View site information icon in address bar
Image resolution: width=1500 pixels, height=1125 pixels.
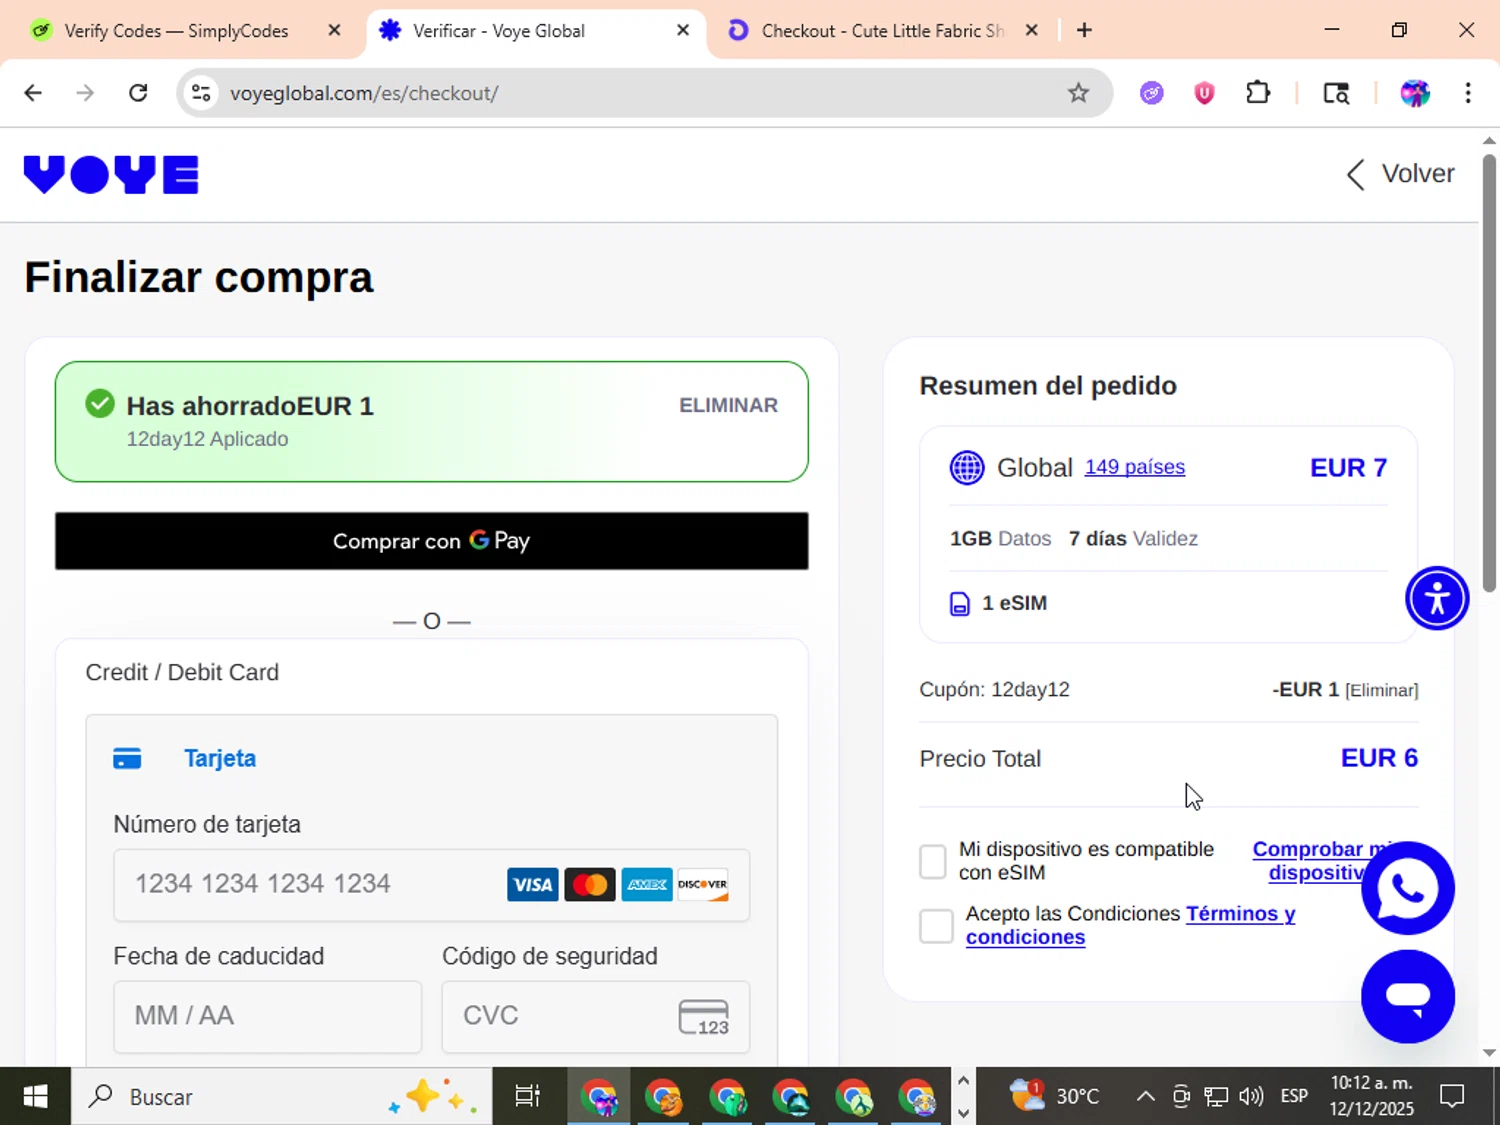pos(201,93)
